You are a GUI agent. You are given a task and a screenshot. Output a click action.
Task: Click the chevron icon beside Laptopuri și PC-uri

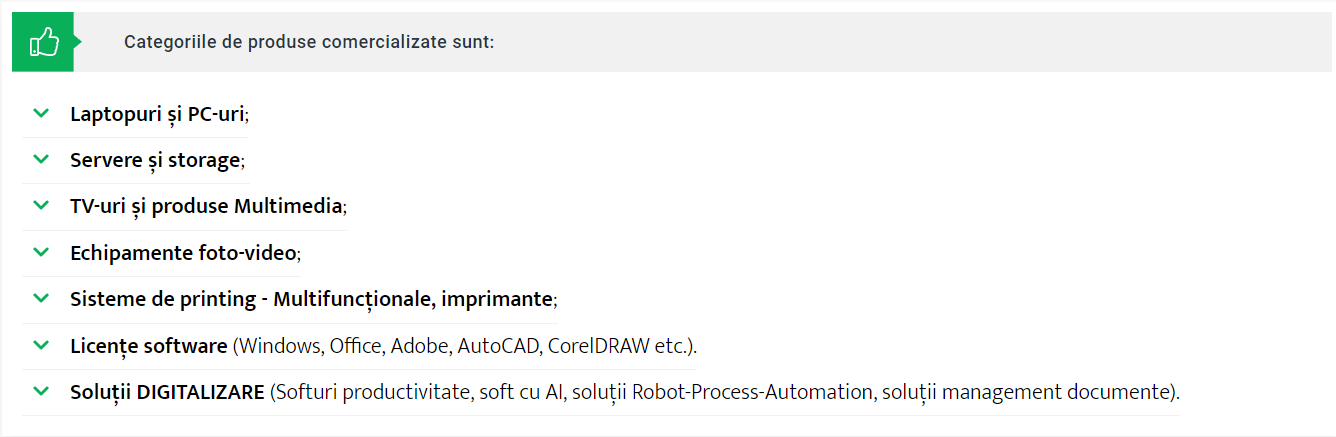coord(41,113)
